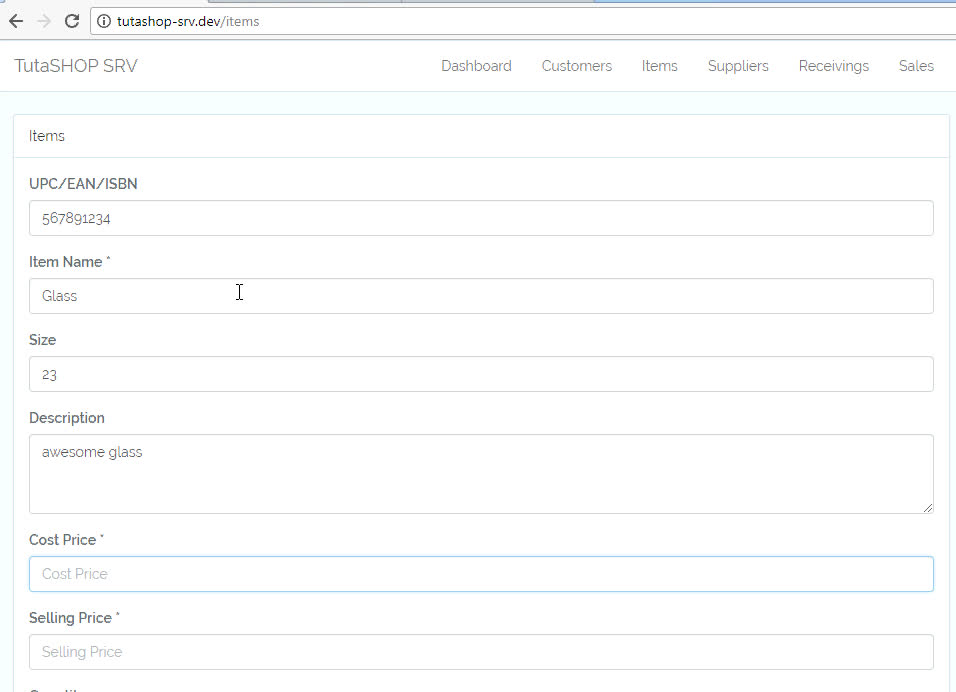Navigate to the Customers page
This screenshot has height=692, width=956.
click(x=576, y=66)
